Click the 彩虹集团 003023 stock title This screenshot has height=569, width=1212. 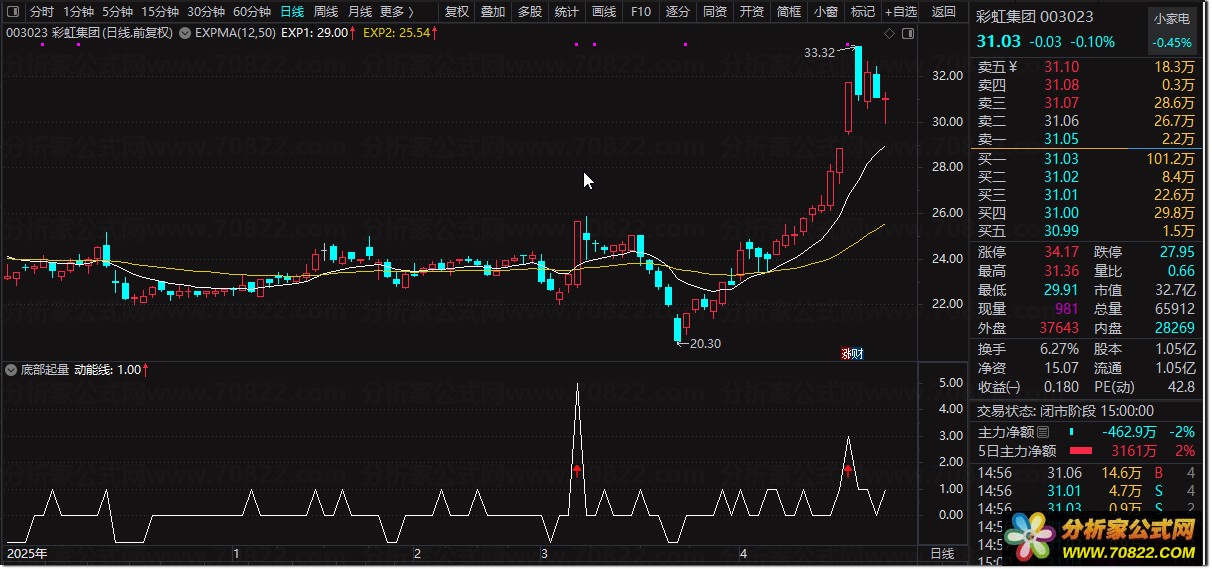pyautogui.click(x=1035, y=17)
